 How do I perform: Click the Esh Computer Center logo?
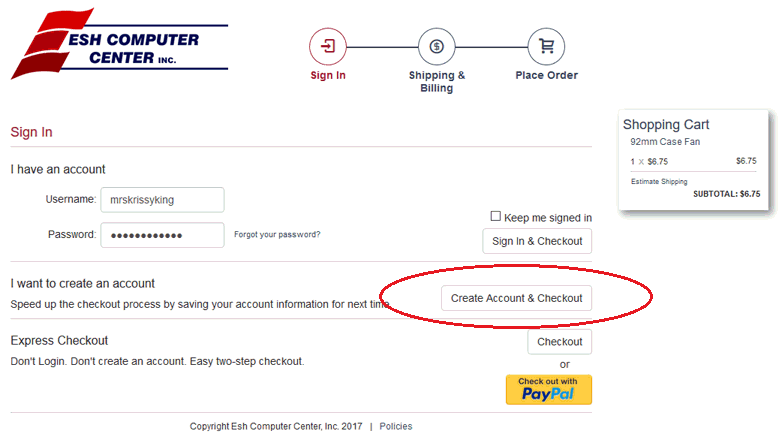click(x=120, y=45)
